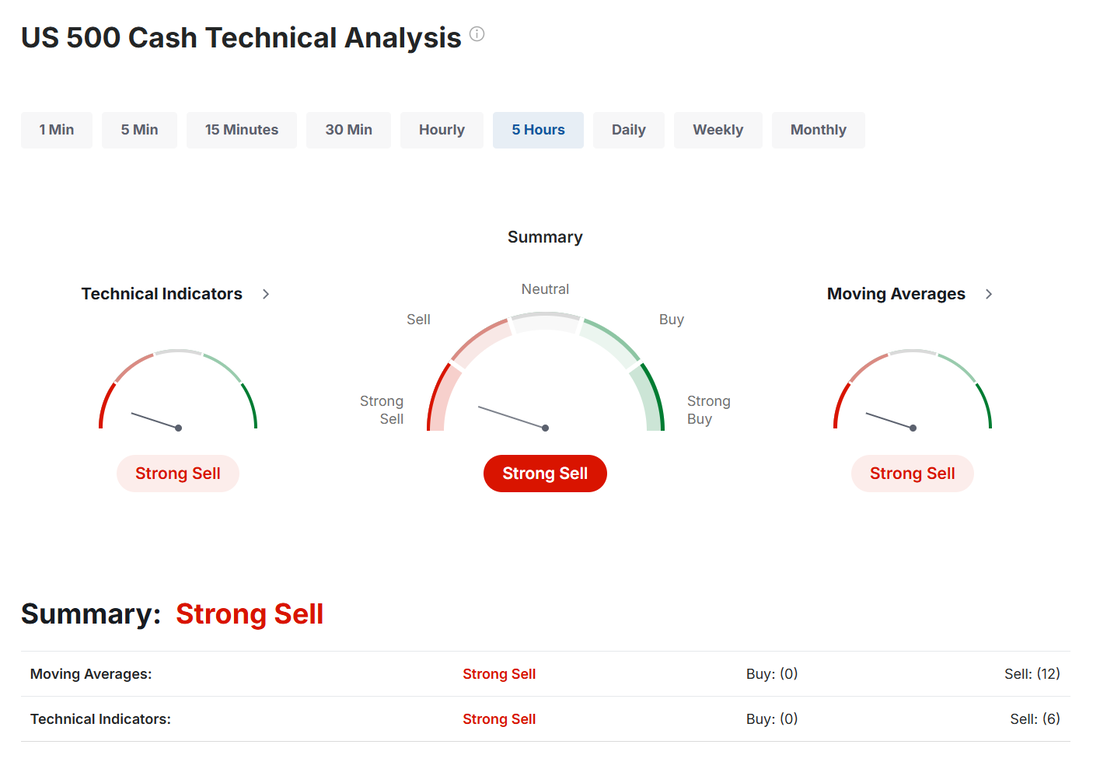Click the 'Sell' label on the summary gauge
This screenshot has height=769, width=1100.
point(419,319)
